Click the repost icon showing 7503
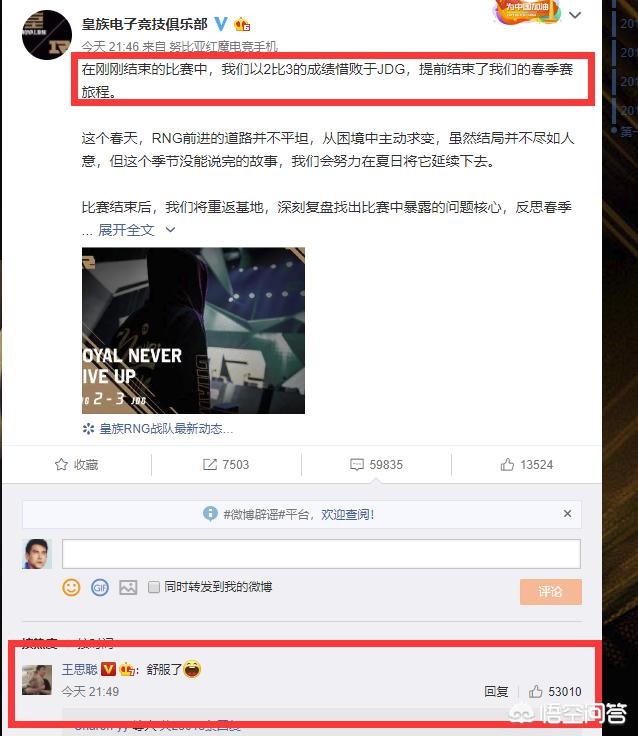This screenshot has width=638, height=736. 209,465
